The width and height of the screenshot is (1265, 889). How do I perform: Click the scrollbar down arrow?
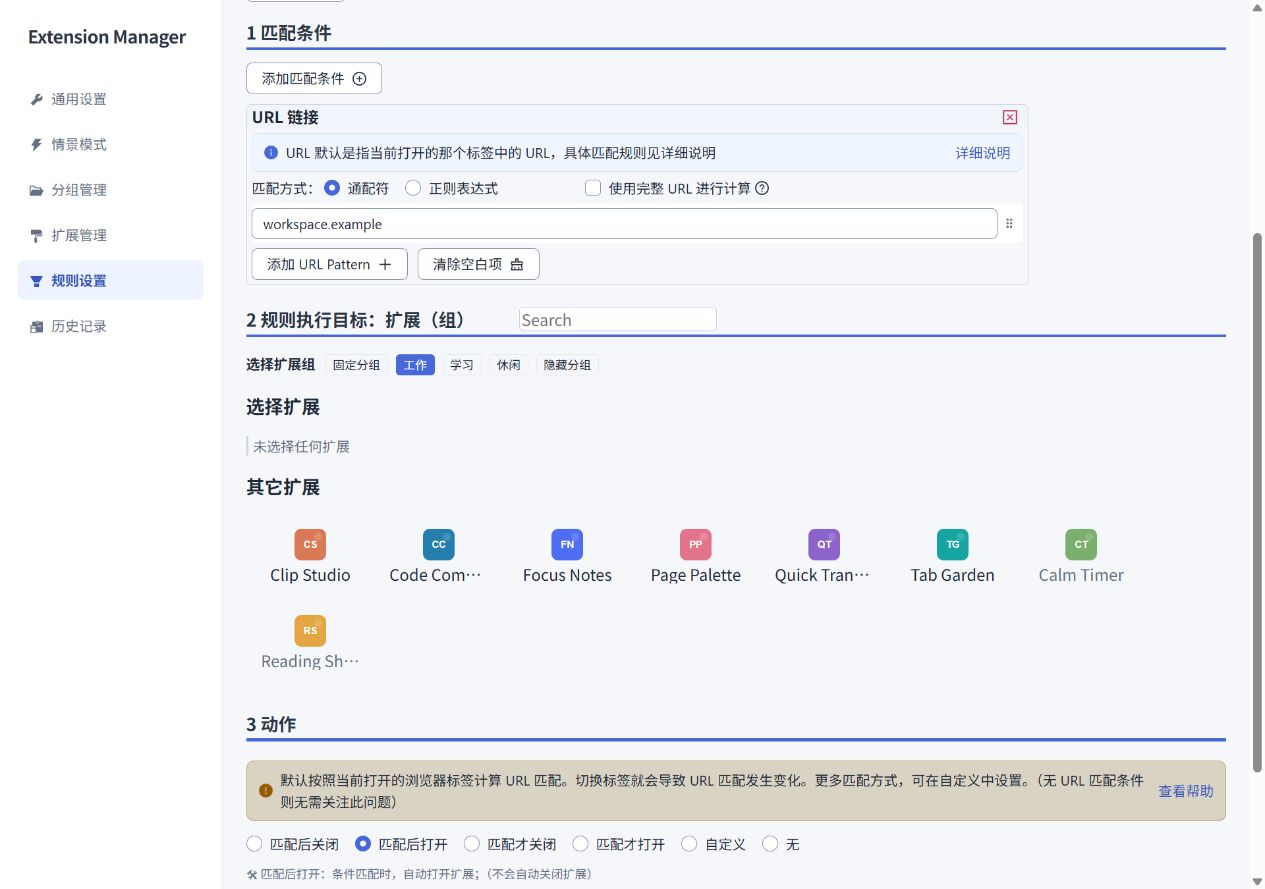pyautogui.click(x=1258, y=881)
